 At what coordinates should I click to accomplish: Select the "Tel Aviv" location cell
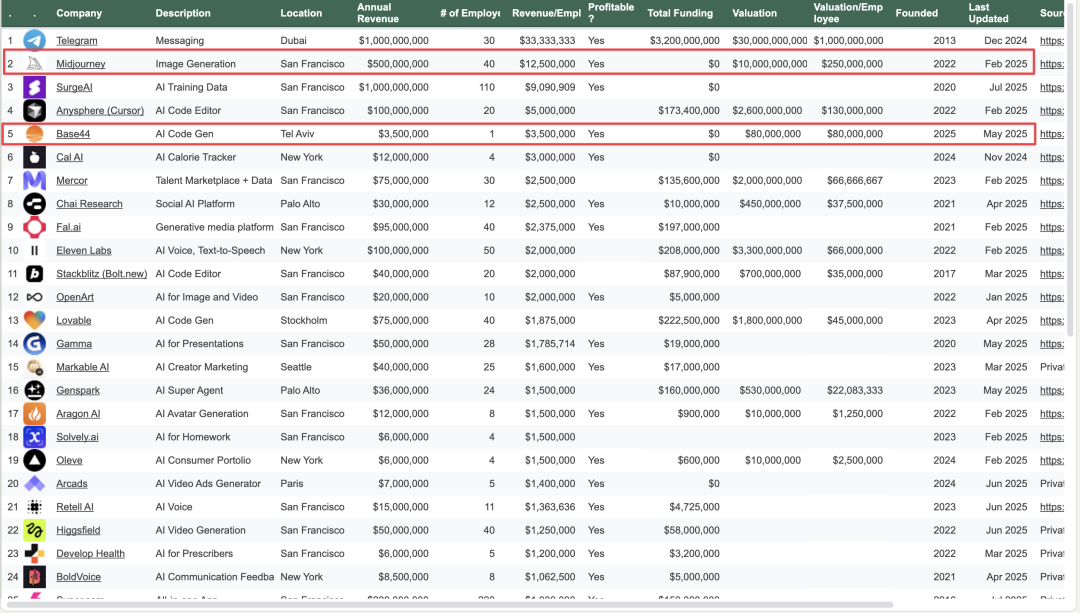[297, 134]
